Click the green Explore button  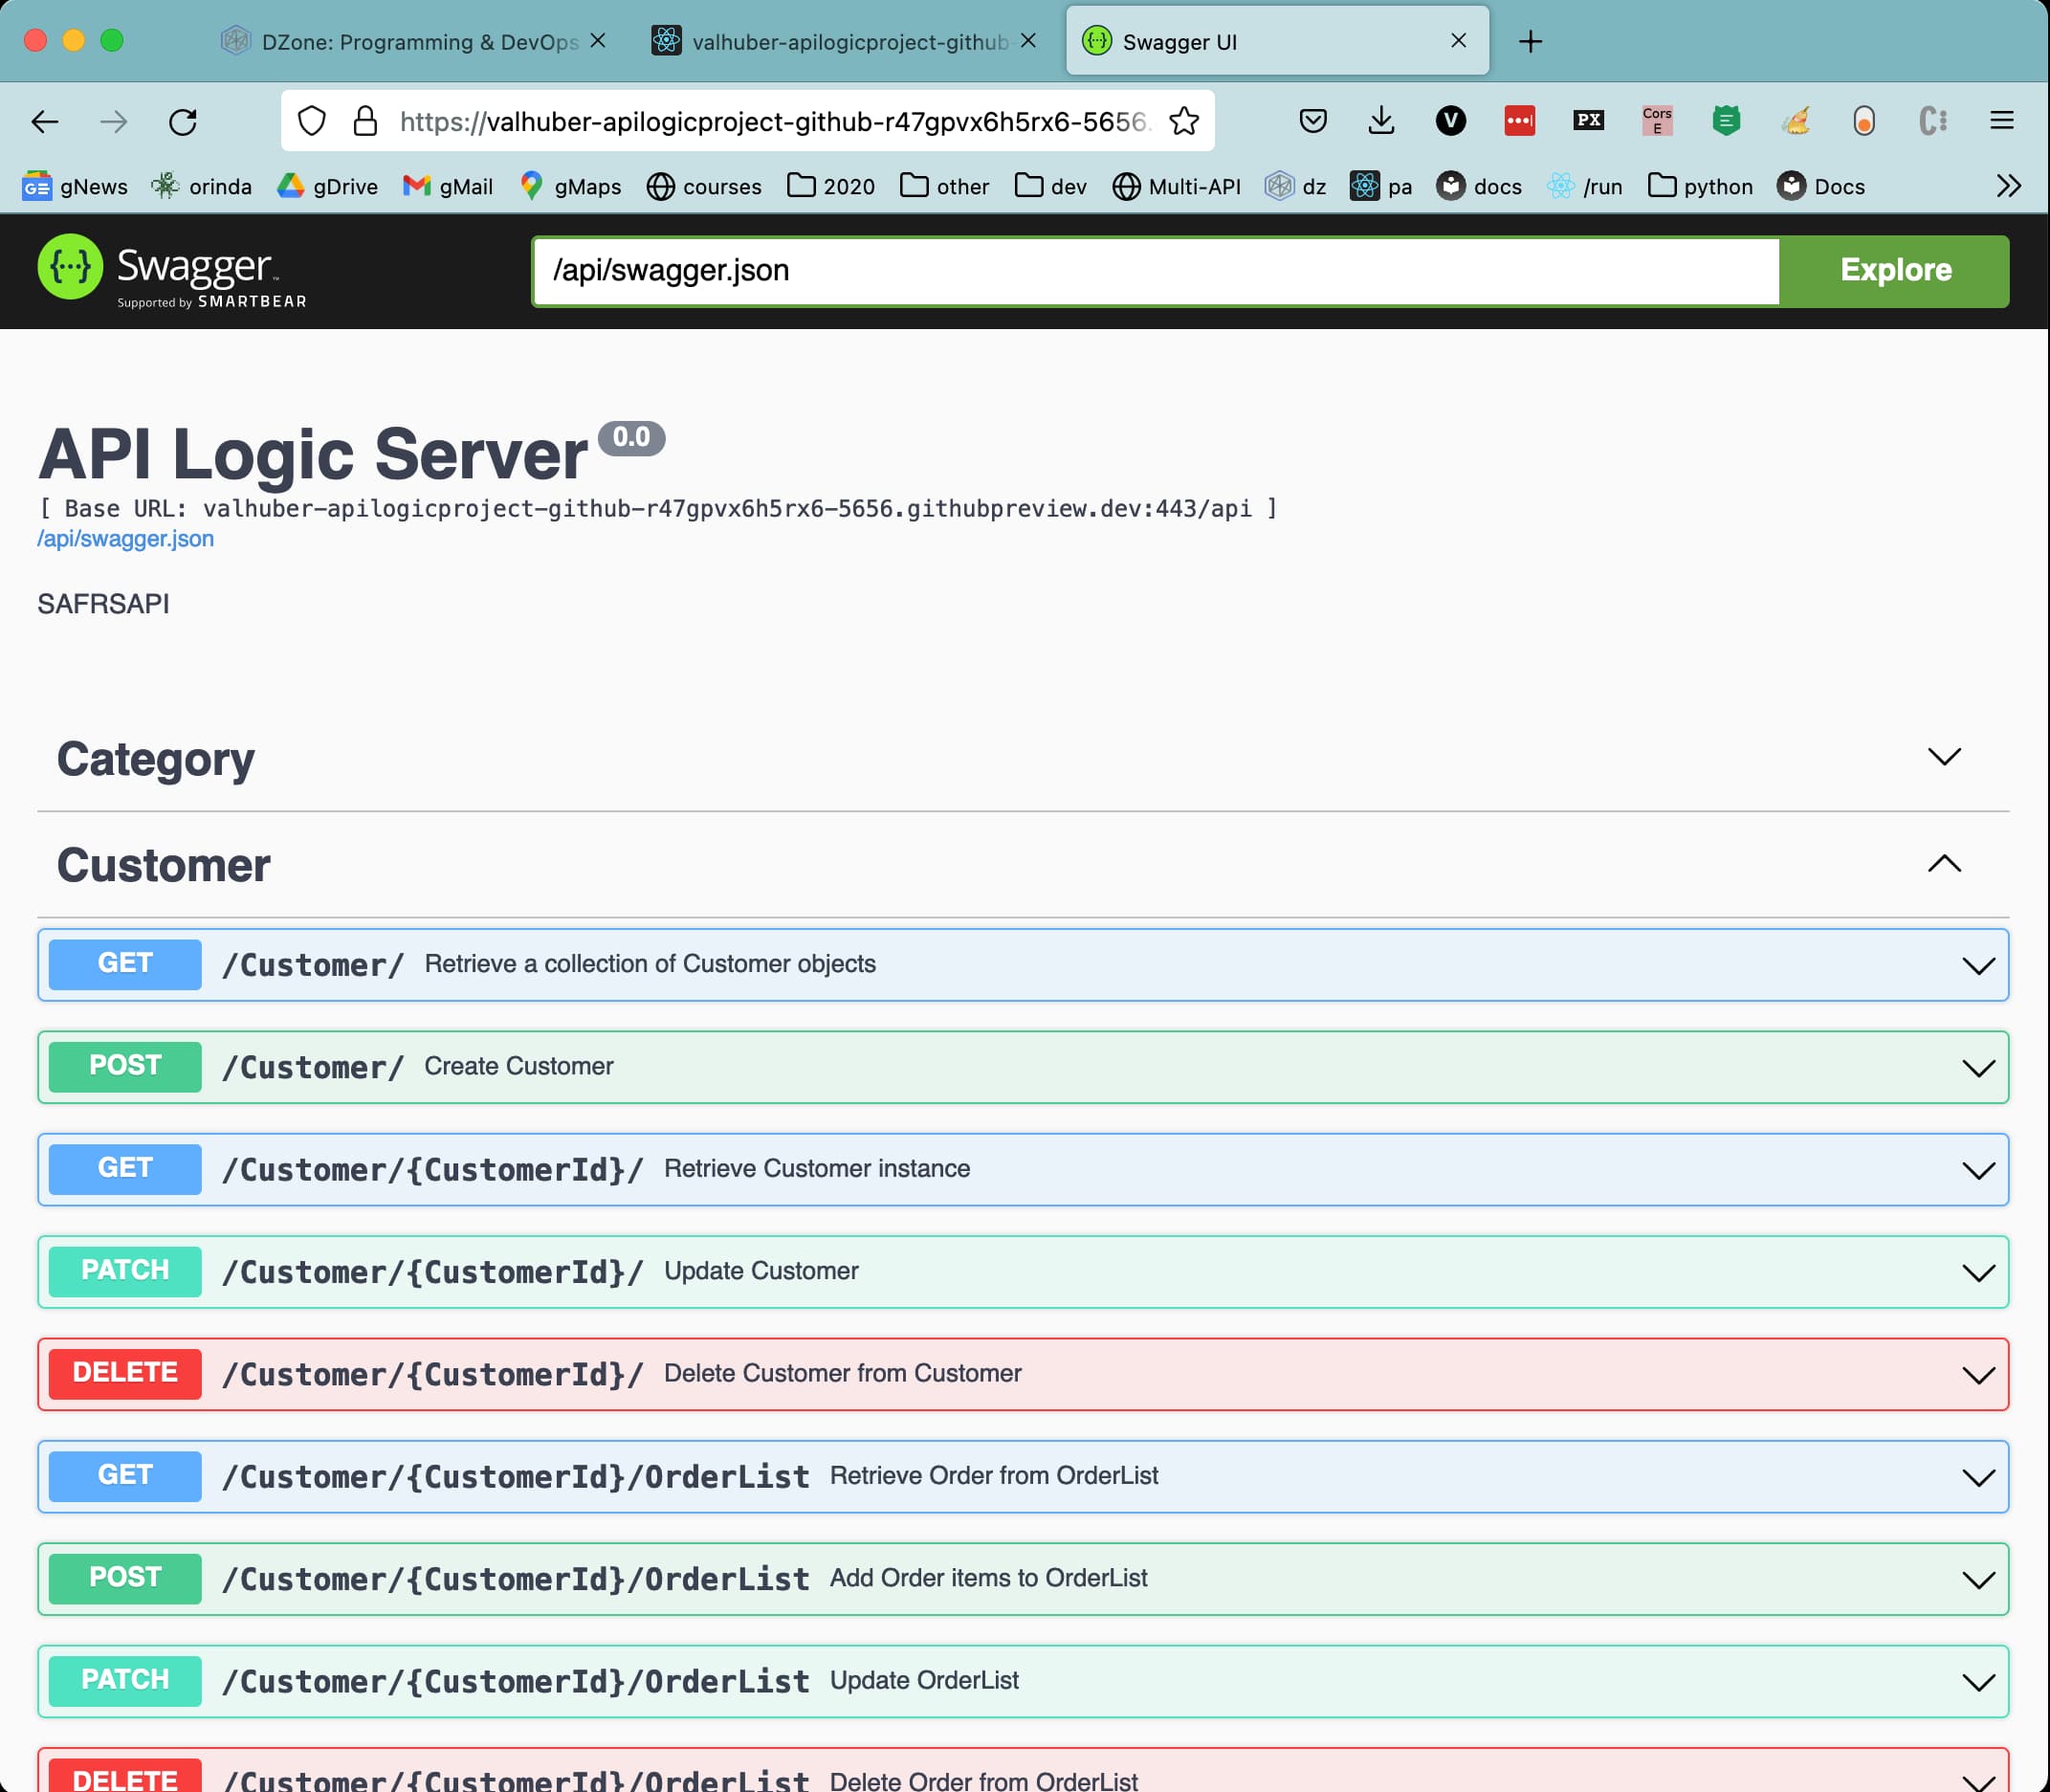[x=1895, y=270]
